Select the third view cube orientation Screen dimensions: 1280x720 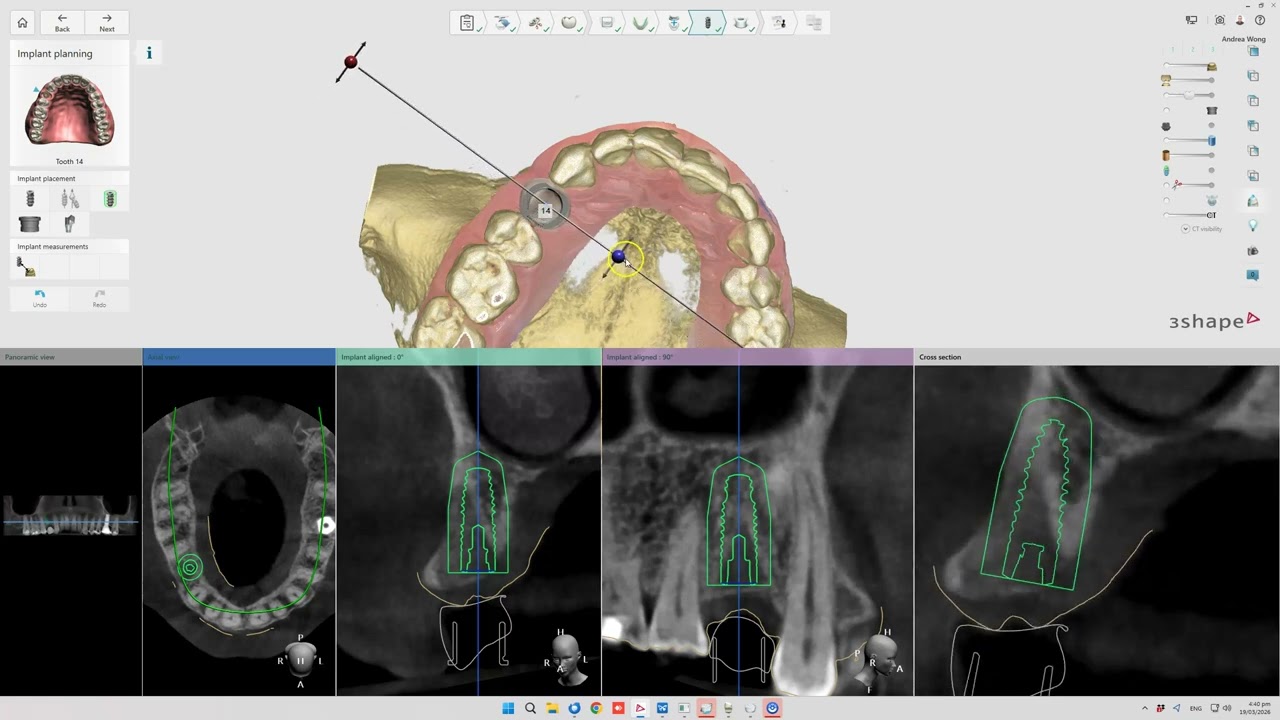(1253, 101)
